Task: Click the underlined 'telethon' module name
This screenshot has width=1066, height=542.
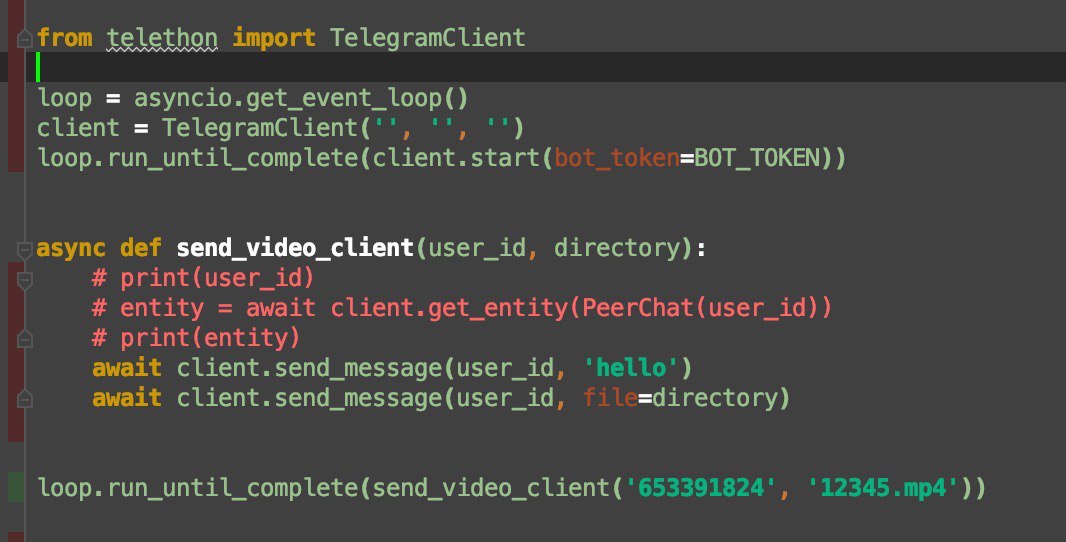Action: 162,37
